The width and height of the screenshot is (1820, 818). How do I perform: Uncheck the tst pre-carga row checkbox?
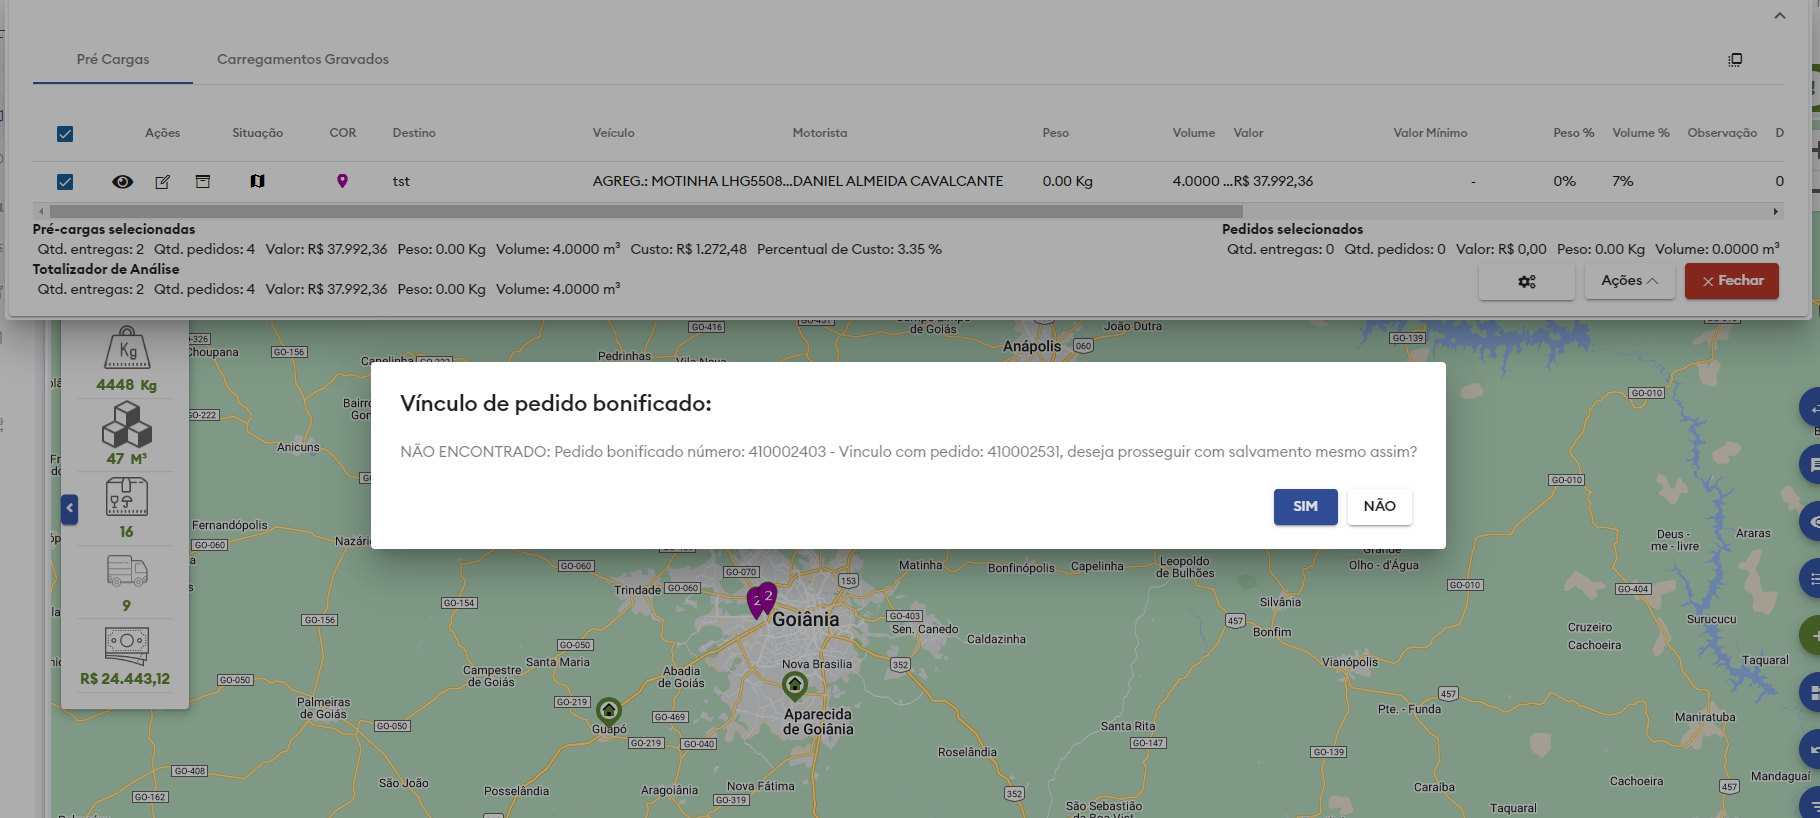click(x=65, y=182)
